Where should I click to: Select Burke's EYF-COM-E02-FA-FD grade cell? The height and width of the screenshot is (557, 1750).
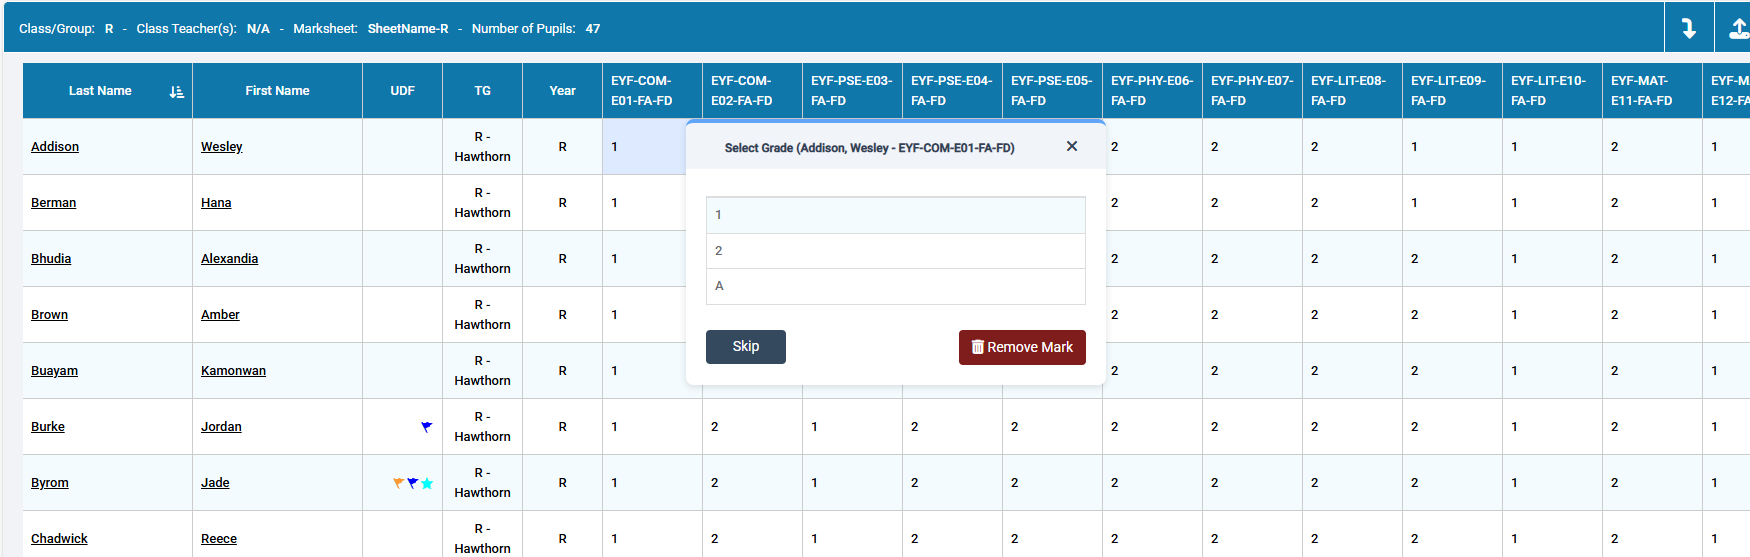coord(752,427)
